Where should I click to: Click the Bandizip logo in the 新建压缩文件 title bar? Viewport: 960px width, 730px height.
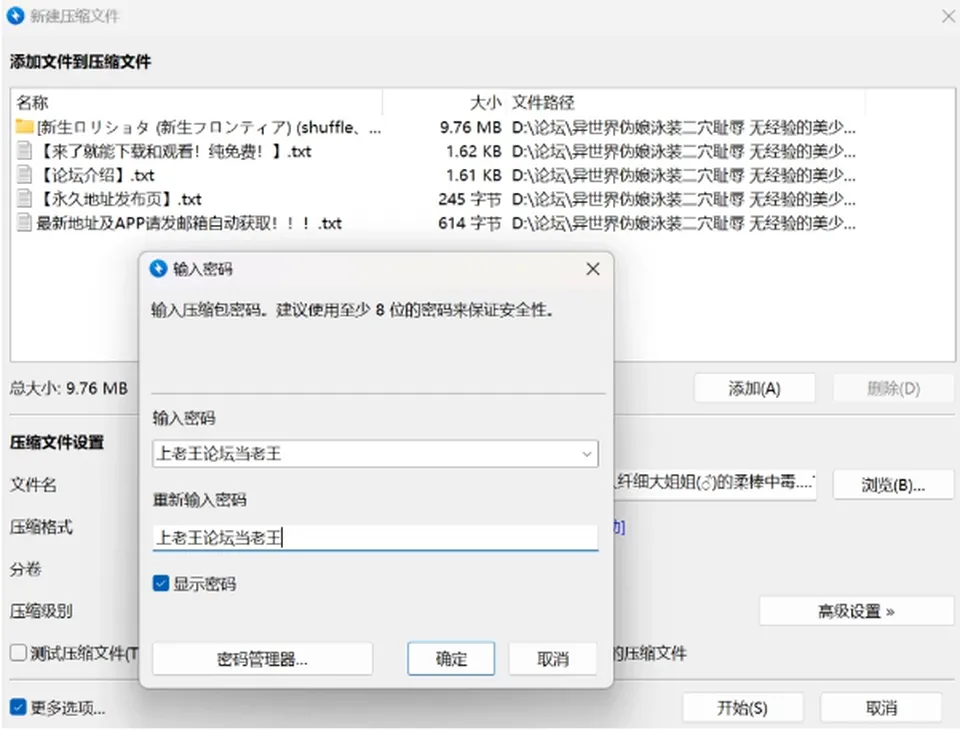[15, 15]
